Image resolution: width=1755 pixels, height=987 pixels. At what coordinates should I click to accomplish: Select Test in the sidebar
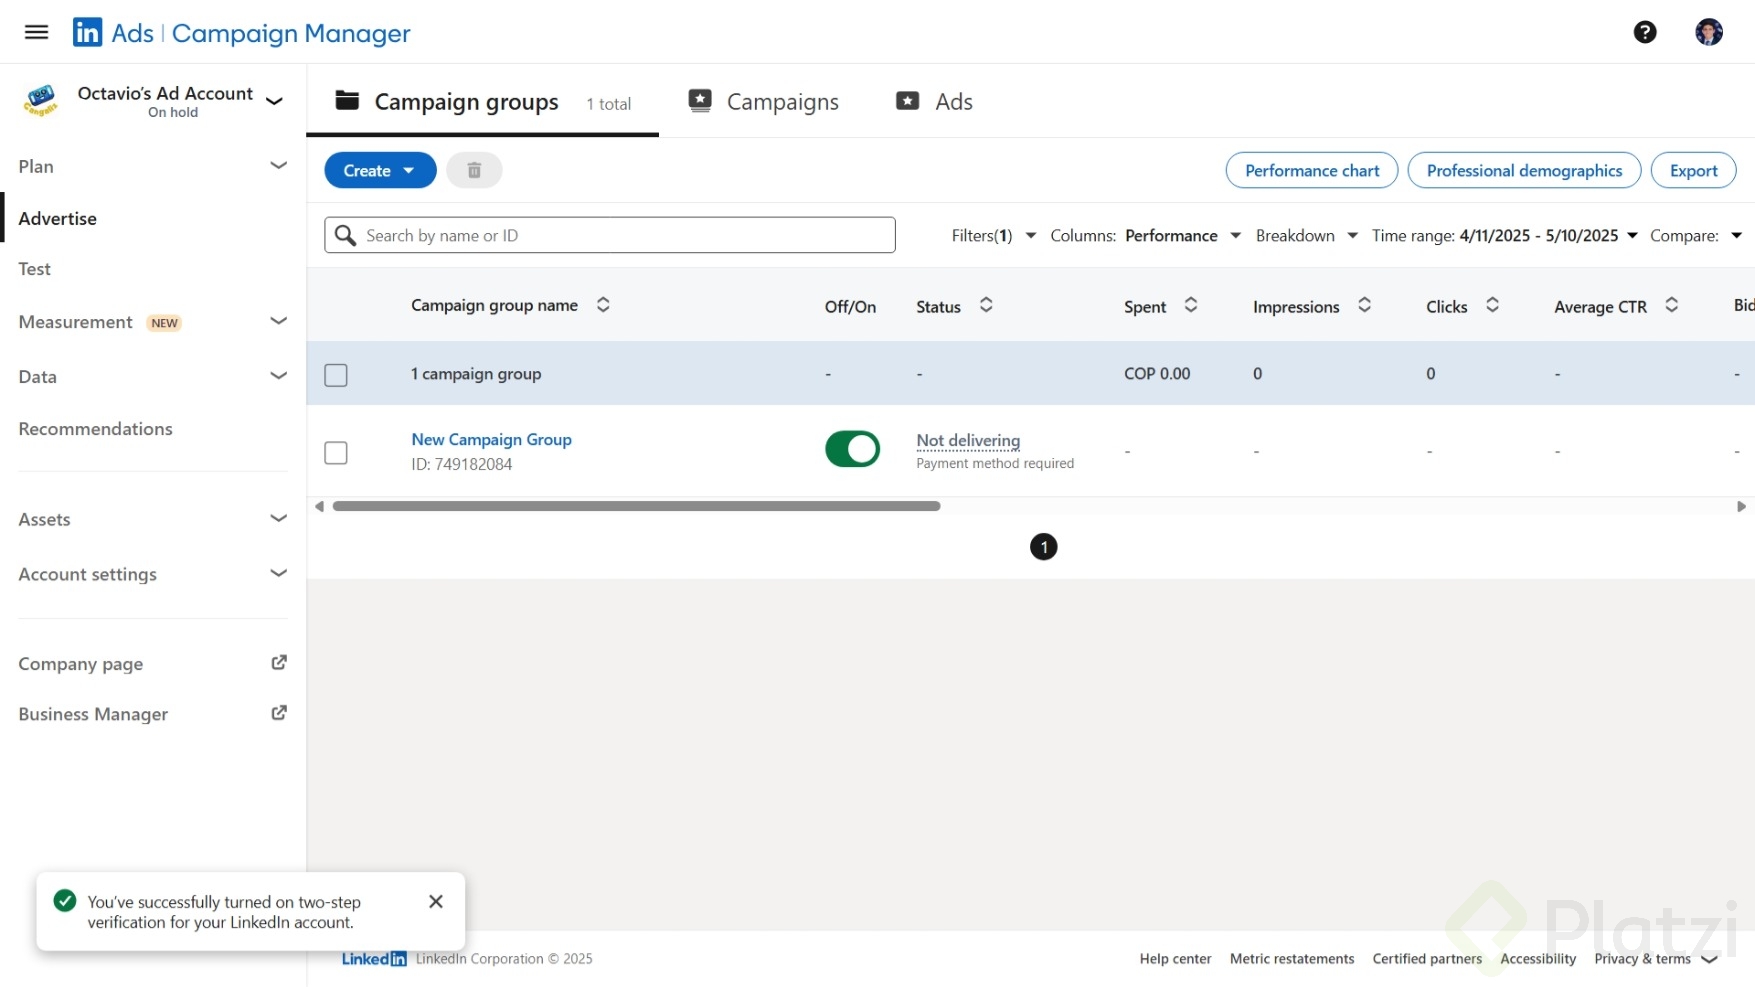[x=35, y=269]
